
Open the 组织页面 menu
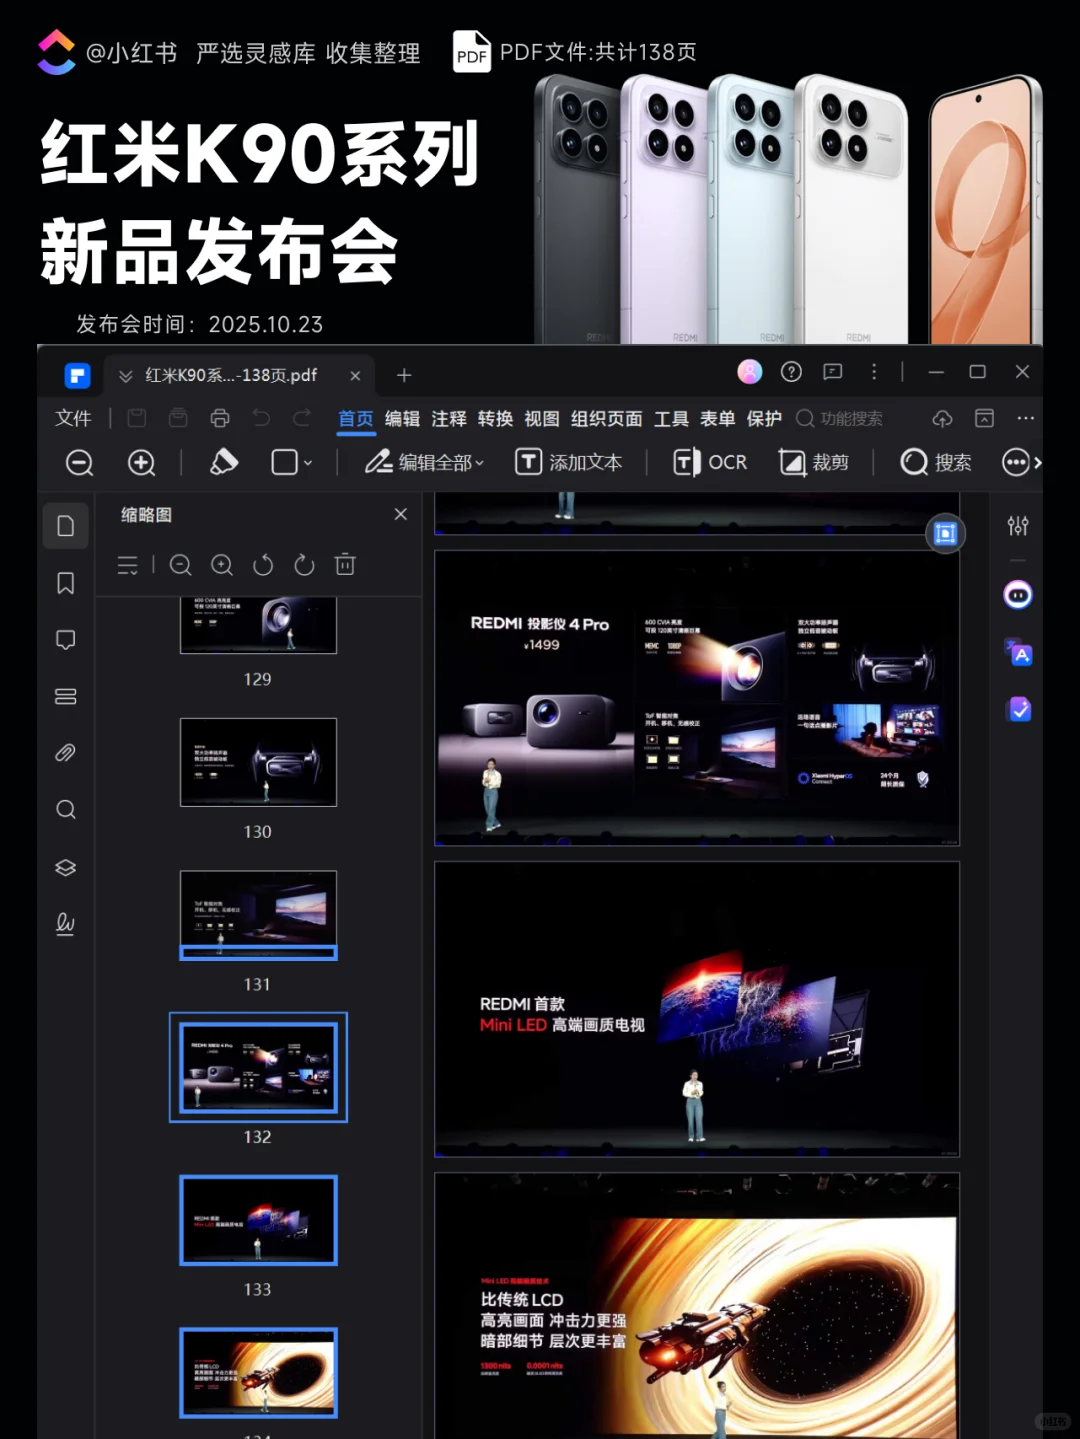click(606, 418)
